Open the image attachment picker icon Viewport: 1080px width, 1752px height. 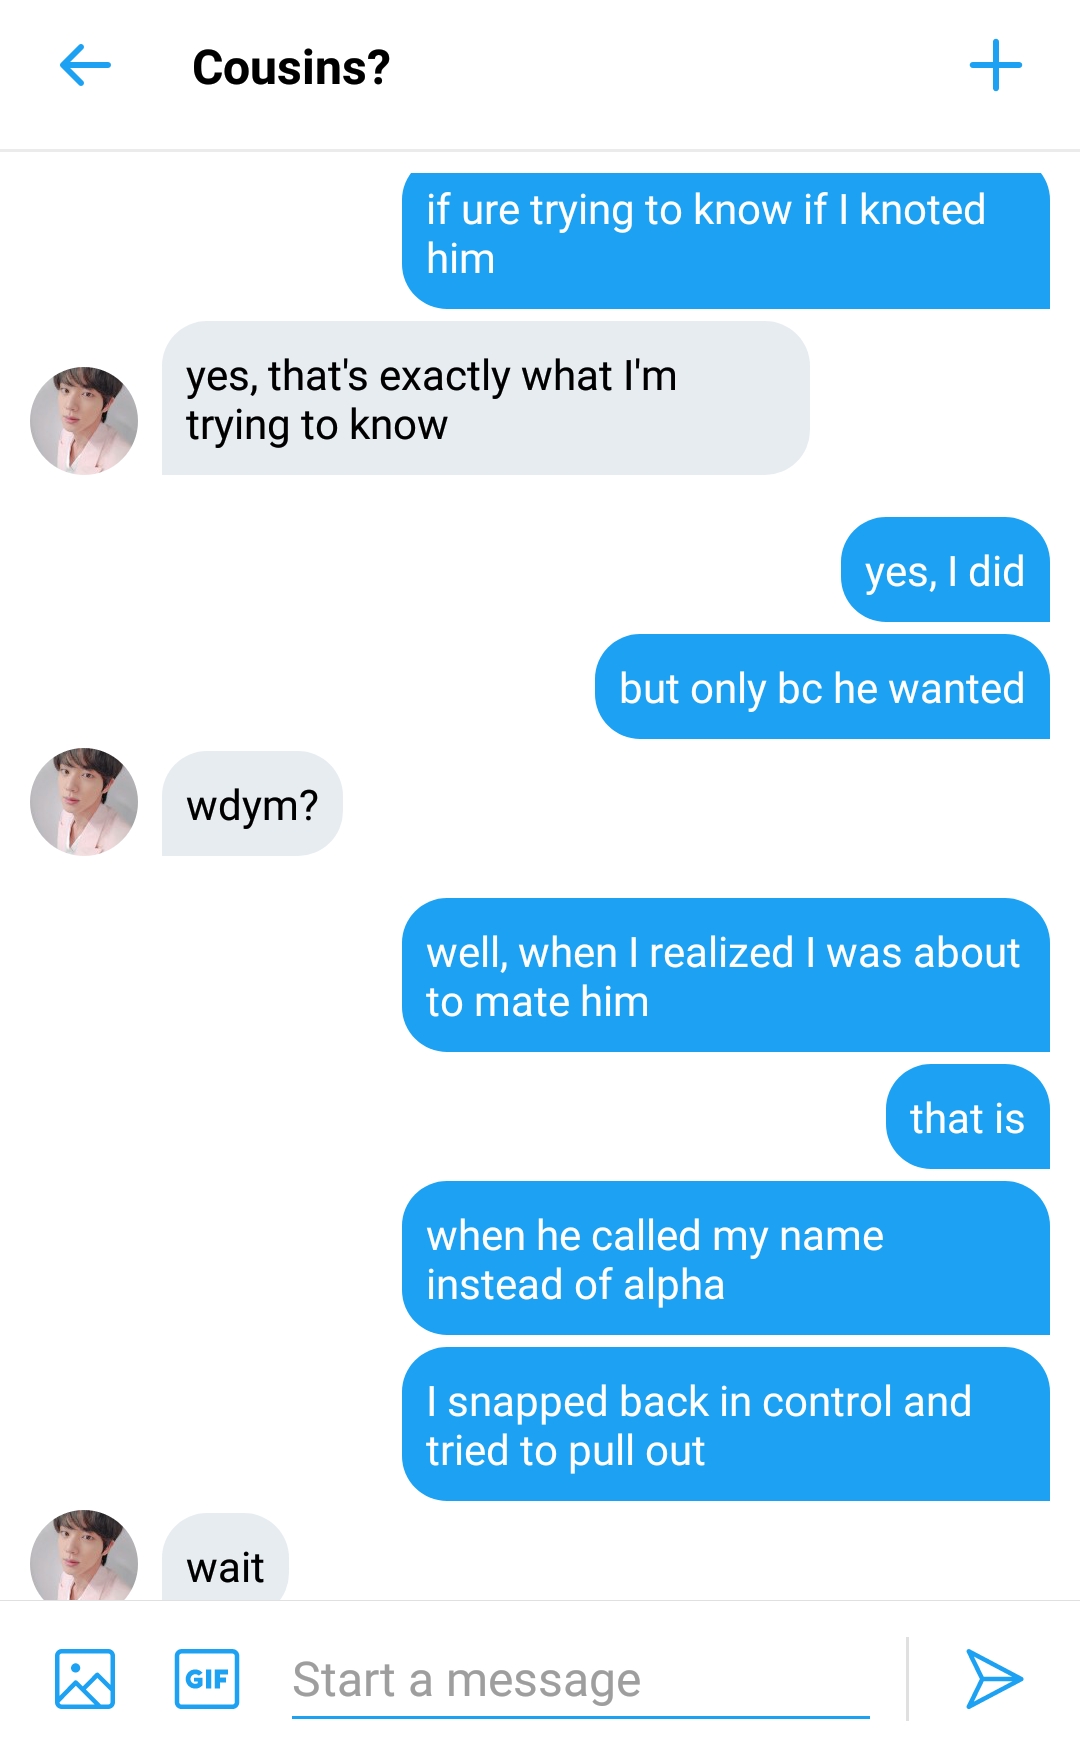[85, 1679]
